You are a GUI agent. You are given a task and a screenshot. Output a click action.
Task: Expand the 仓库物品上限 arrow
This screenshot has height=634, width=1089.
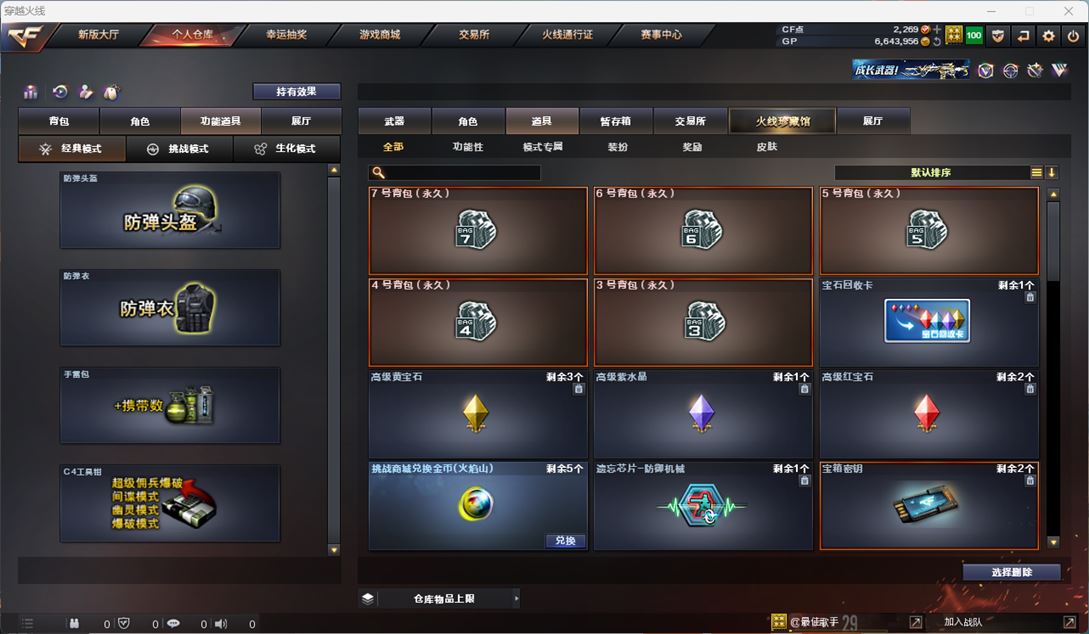pyautogui.click(x=516, y=598)
